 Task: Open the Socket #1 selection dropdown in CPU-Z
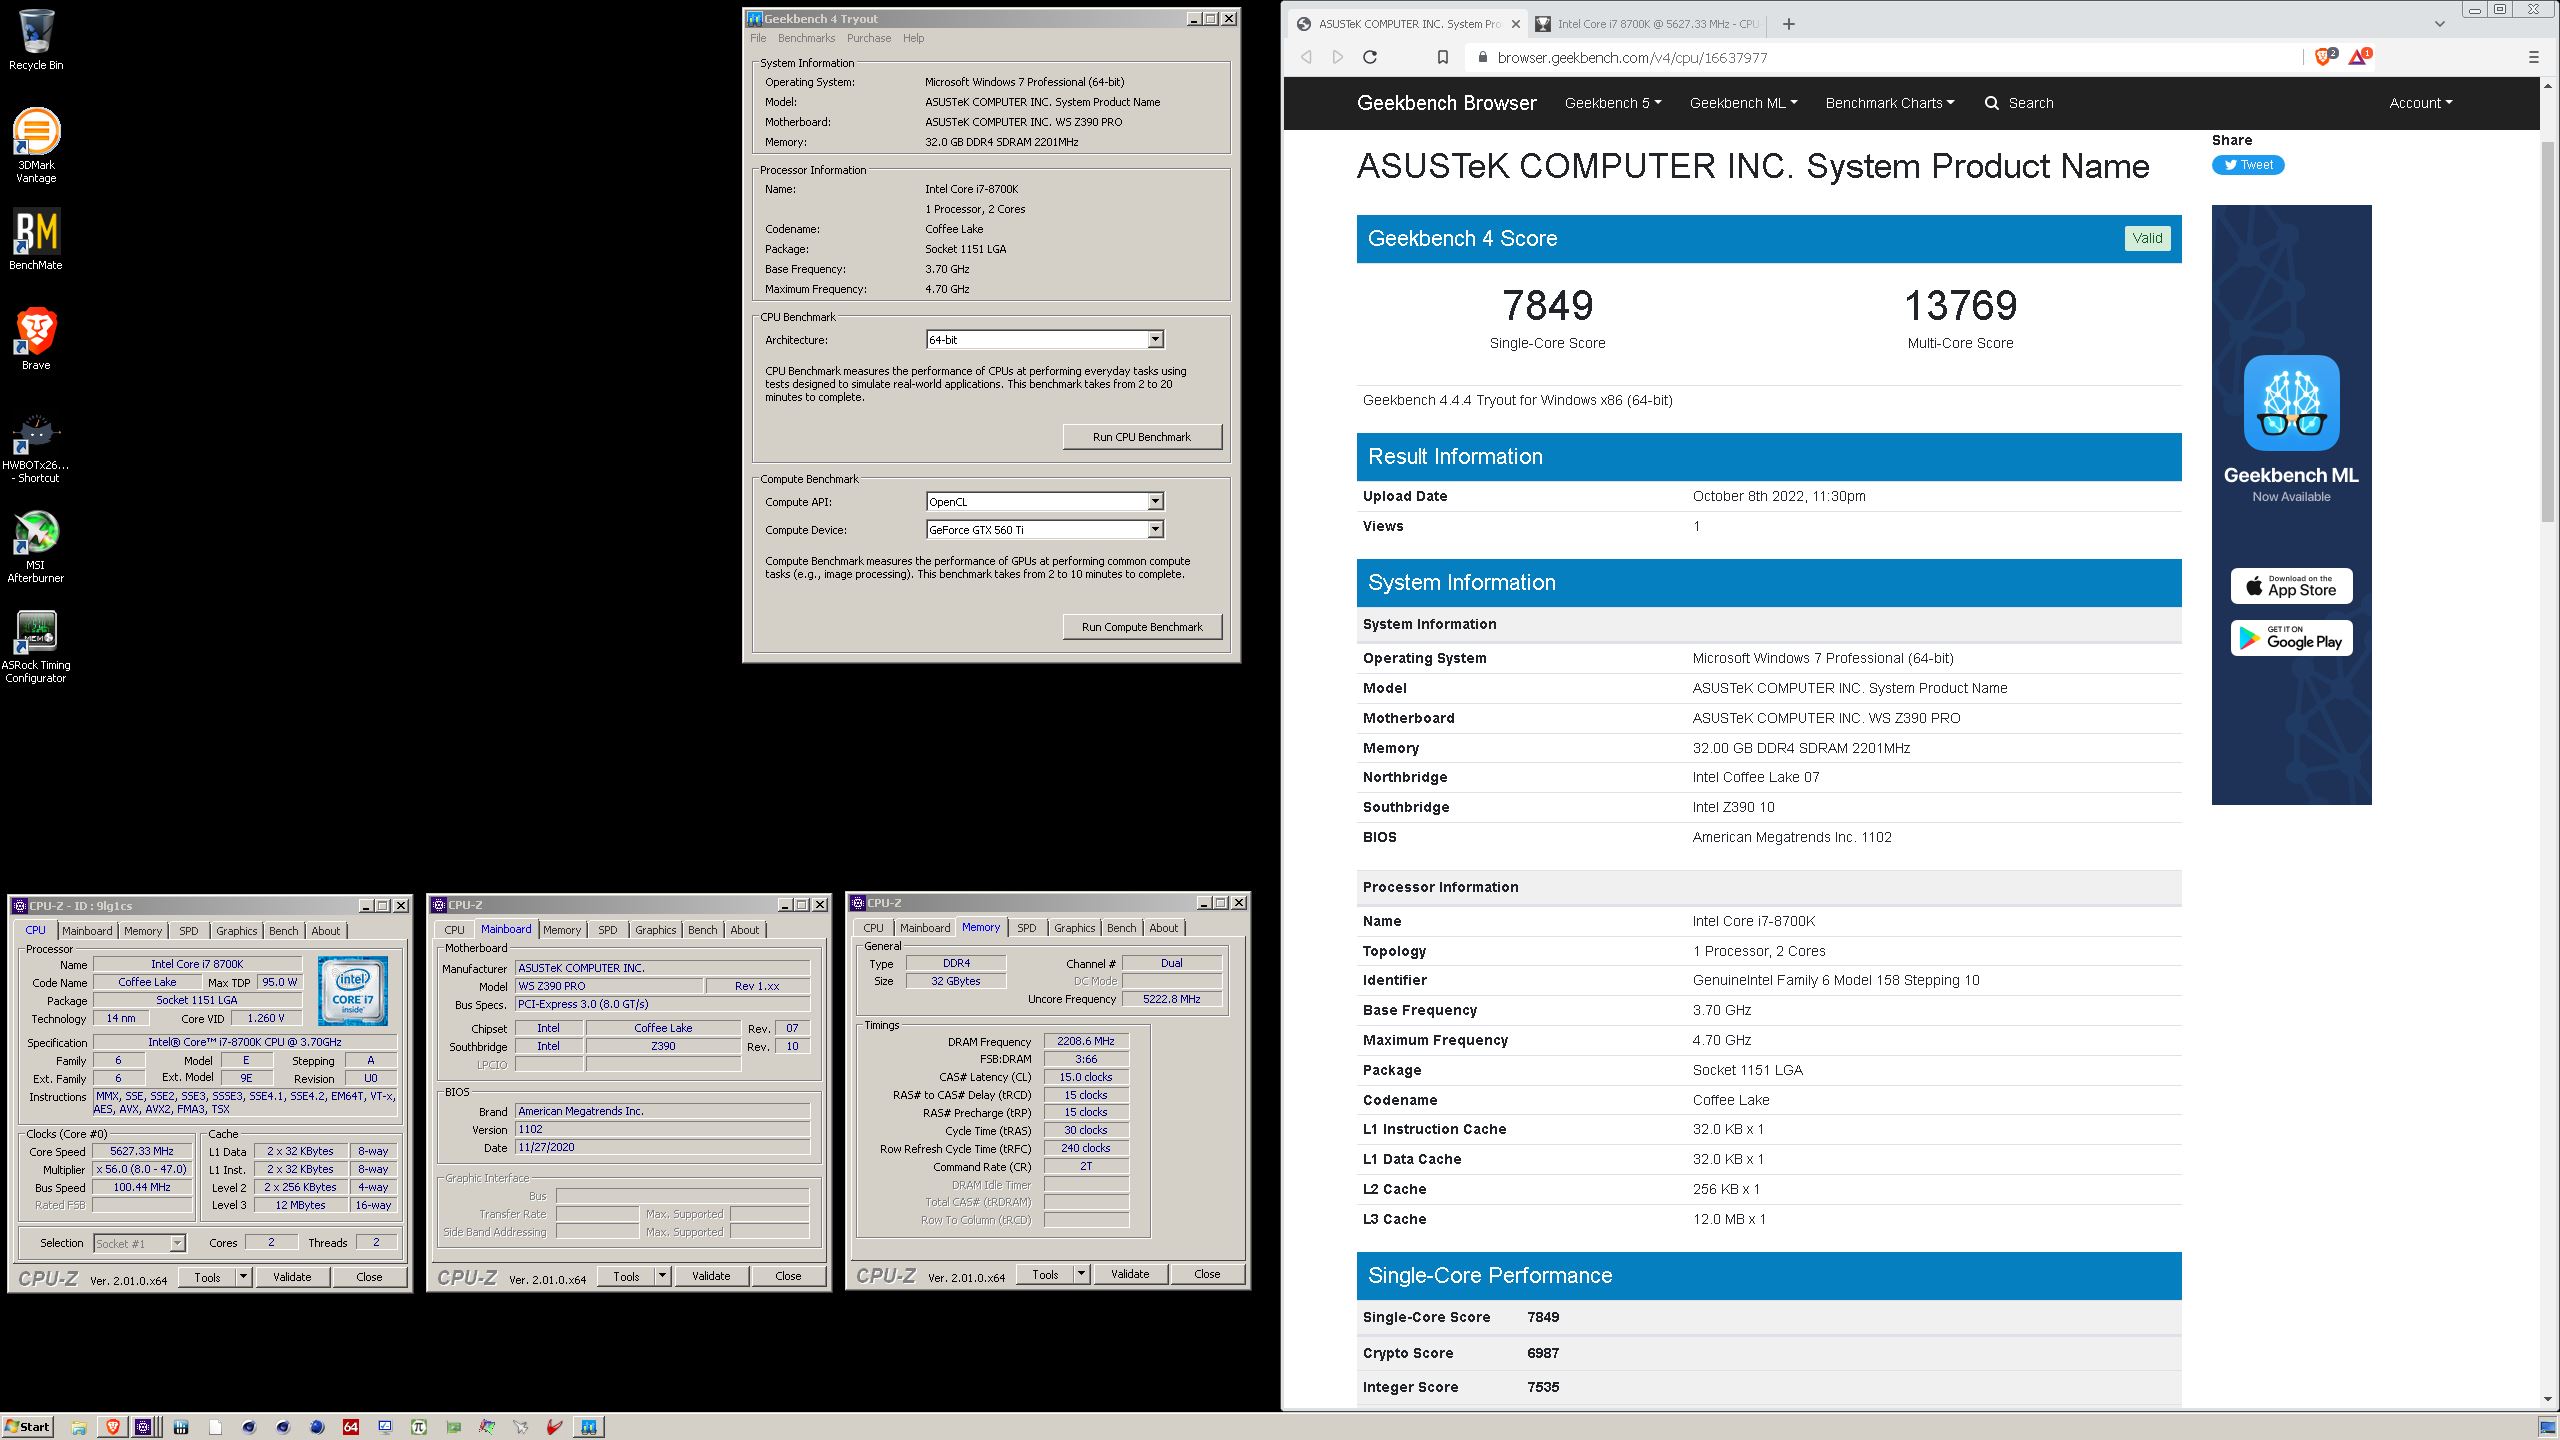point(139,1243)
